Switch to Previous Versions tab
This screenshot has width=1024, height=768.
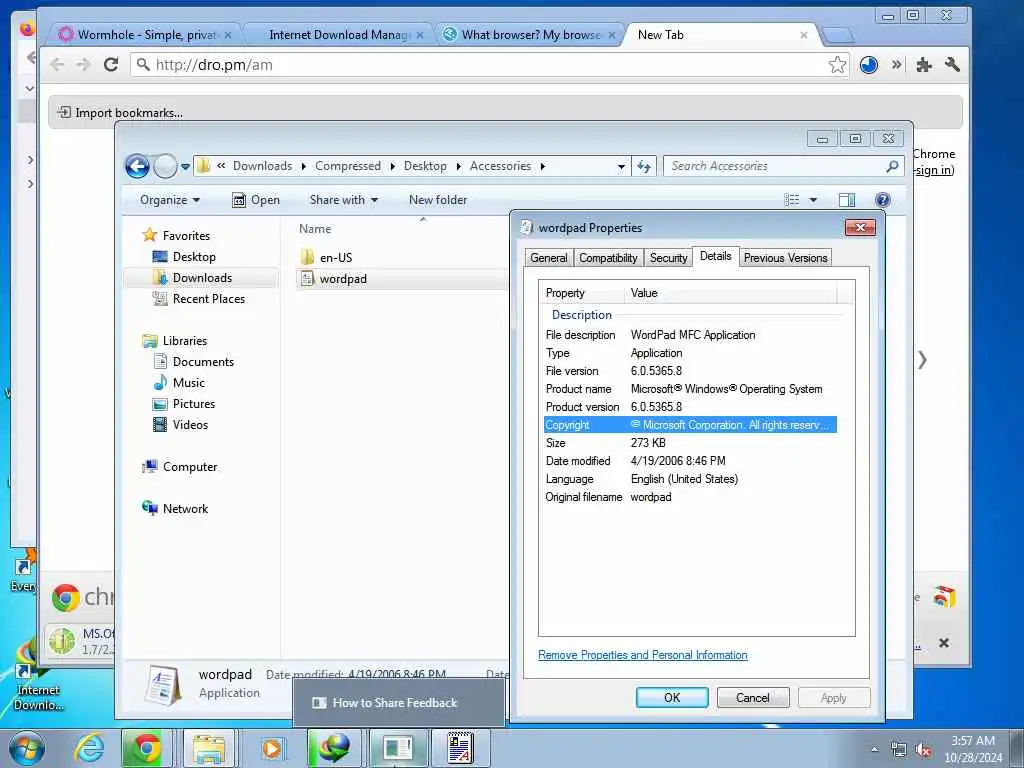785,258
